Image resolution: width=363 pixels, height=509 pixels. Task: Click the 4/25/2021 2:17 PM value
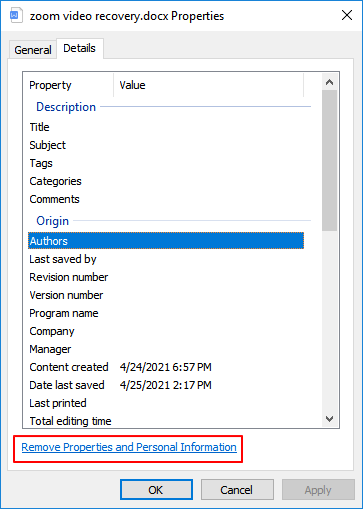click(166, 385)
